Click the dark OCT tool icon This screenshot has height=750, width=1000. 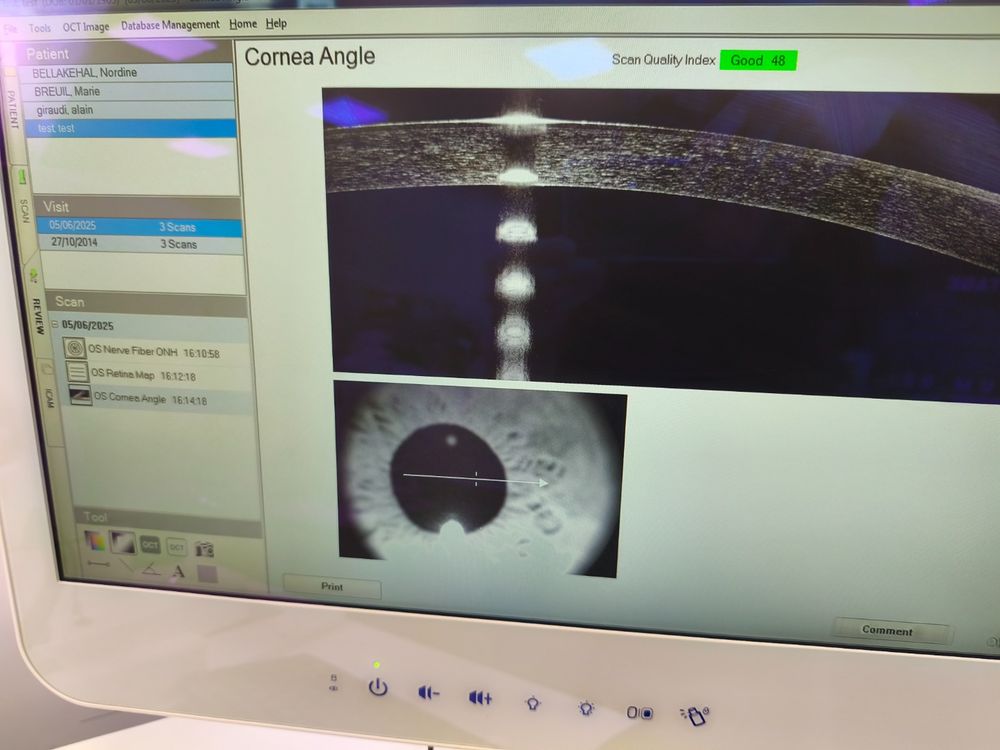150,545
